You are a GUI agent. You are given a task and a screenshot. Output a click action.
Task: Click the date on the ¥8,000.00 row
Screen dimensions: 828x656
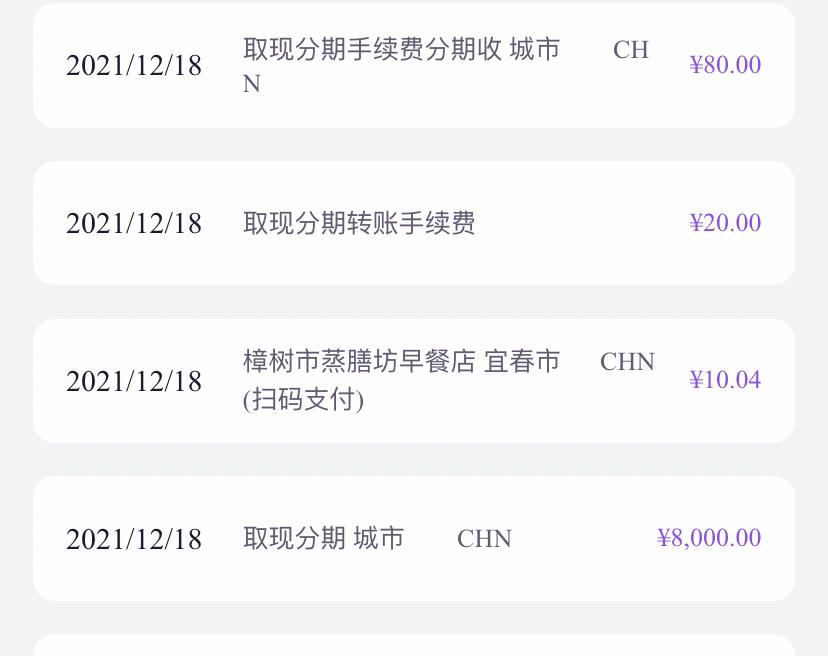coord(134,539)
